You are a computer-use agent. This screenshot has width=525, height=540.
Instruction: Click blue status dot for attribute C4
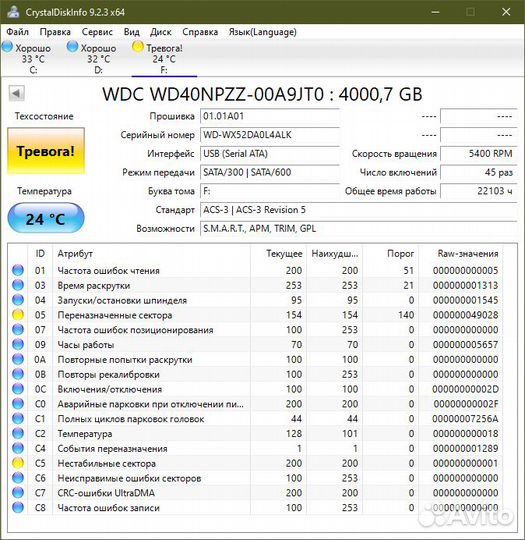coord(18,448)
